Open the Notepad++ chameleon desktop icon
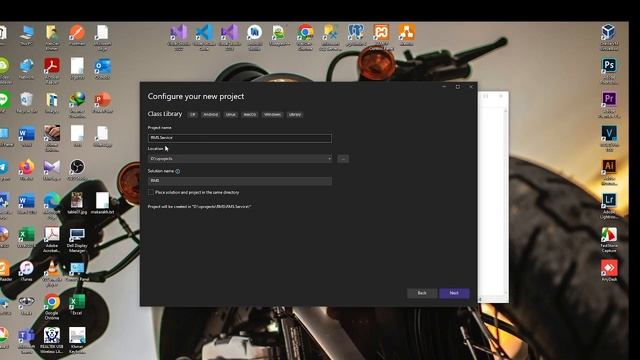Screen dimensions: 640x360 (279, 35)
